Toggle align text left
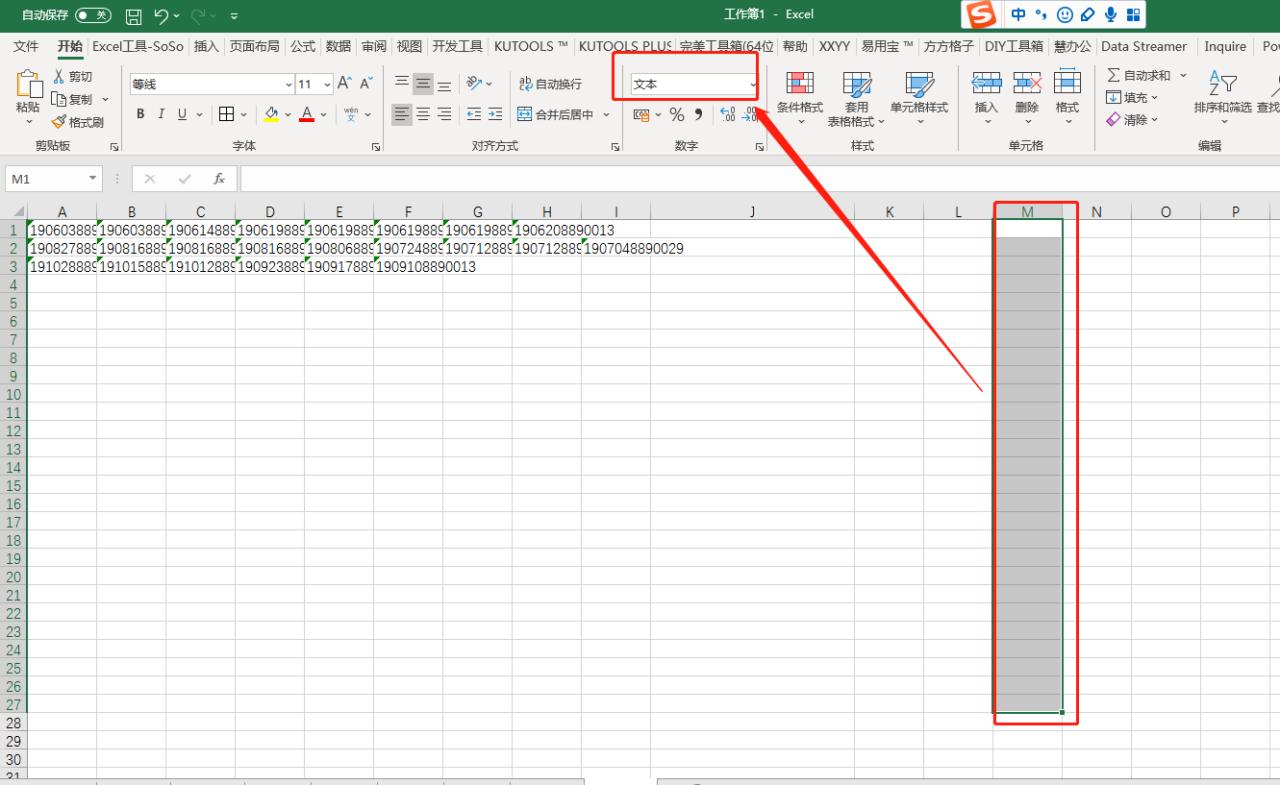Viewport: 1280px width, 785px height. (401, 114)
